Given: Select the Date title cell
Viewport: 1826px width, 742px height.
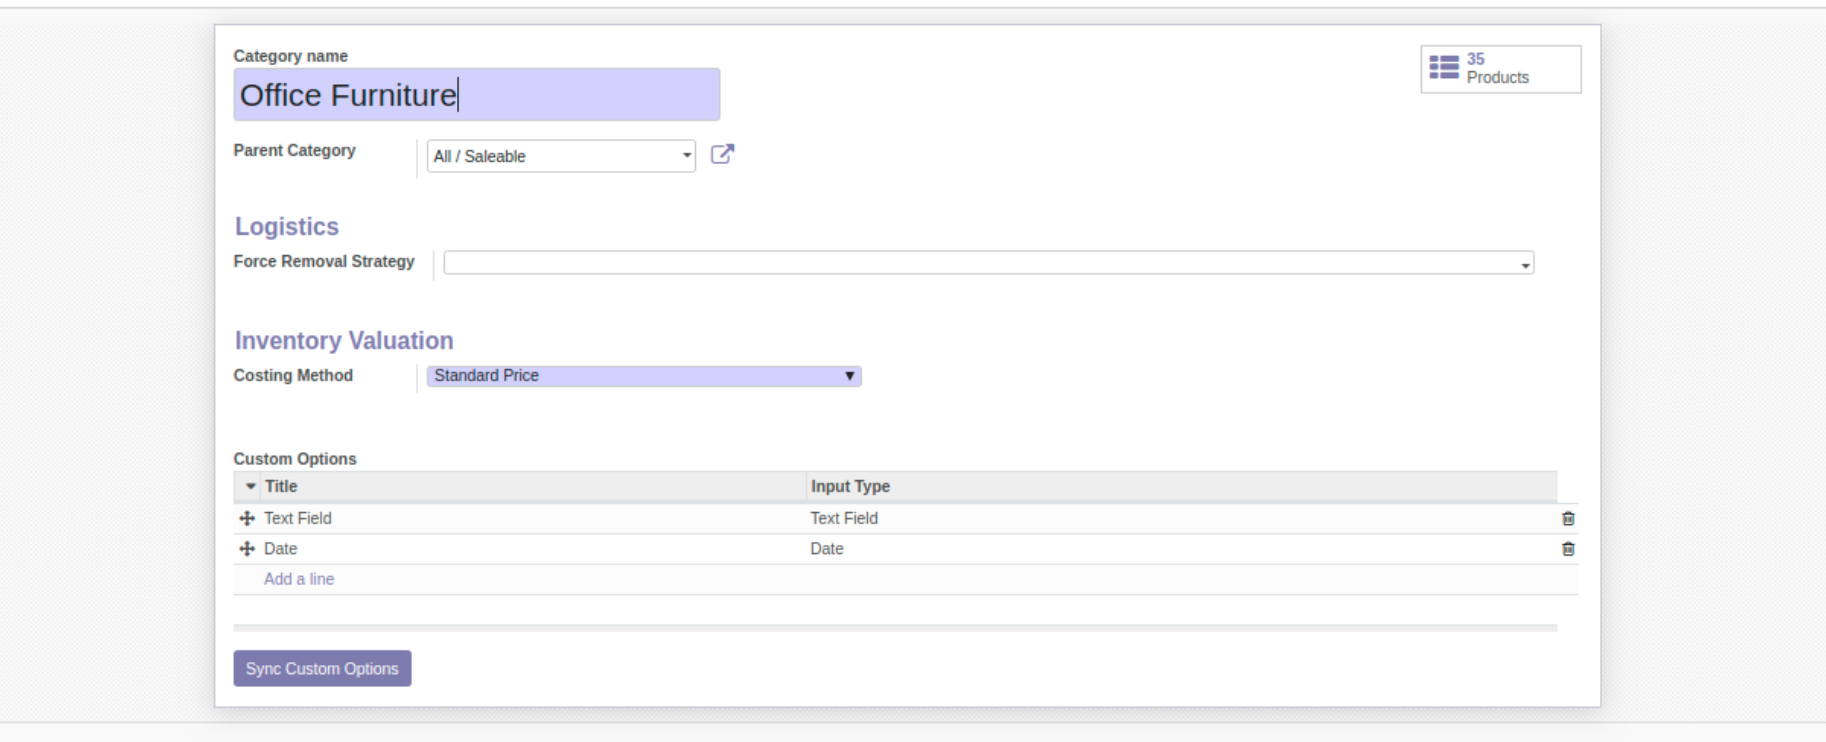Looking at the screenshot, I should (x=281, y=549).
